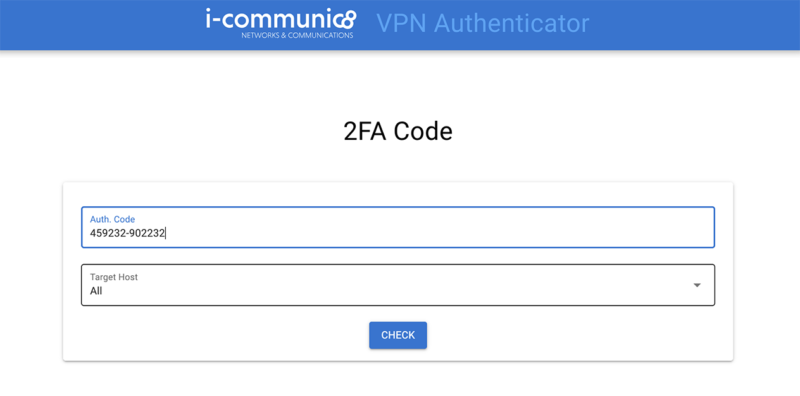This screenshot has height=396, width=800.
Task: Click the 'Target Host' field label
Action: pyautogui.click(x=114, y=277)
